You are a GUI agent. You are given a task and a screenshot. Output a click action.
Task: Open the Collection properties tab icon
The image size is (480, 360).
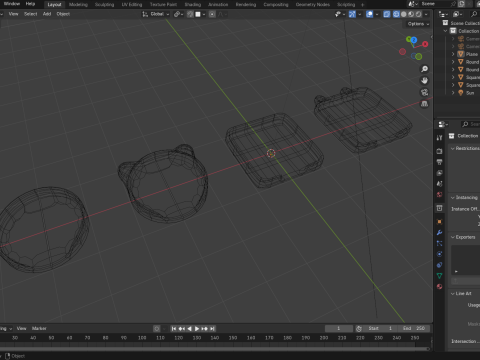439,208
